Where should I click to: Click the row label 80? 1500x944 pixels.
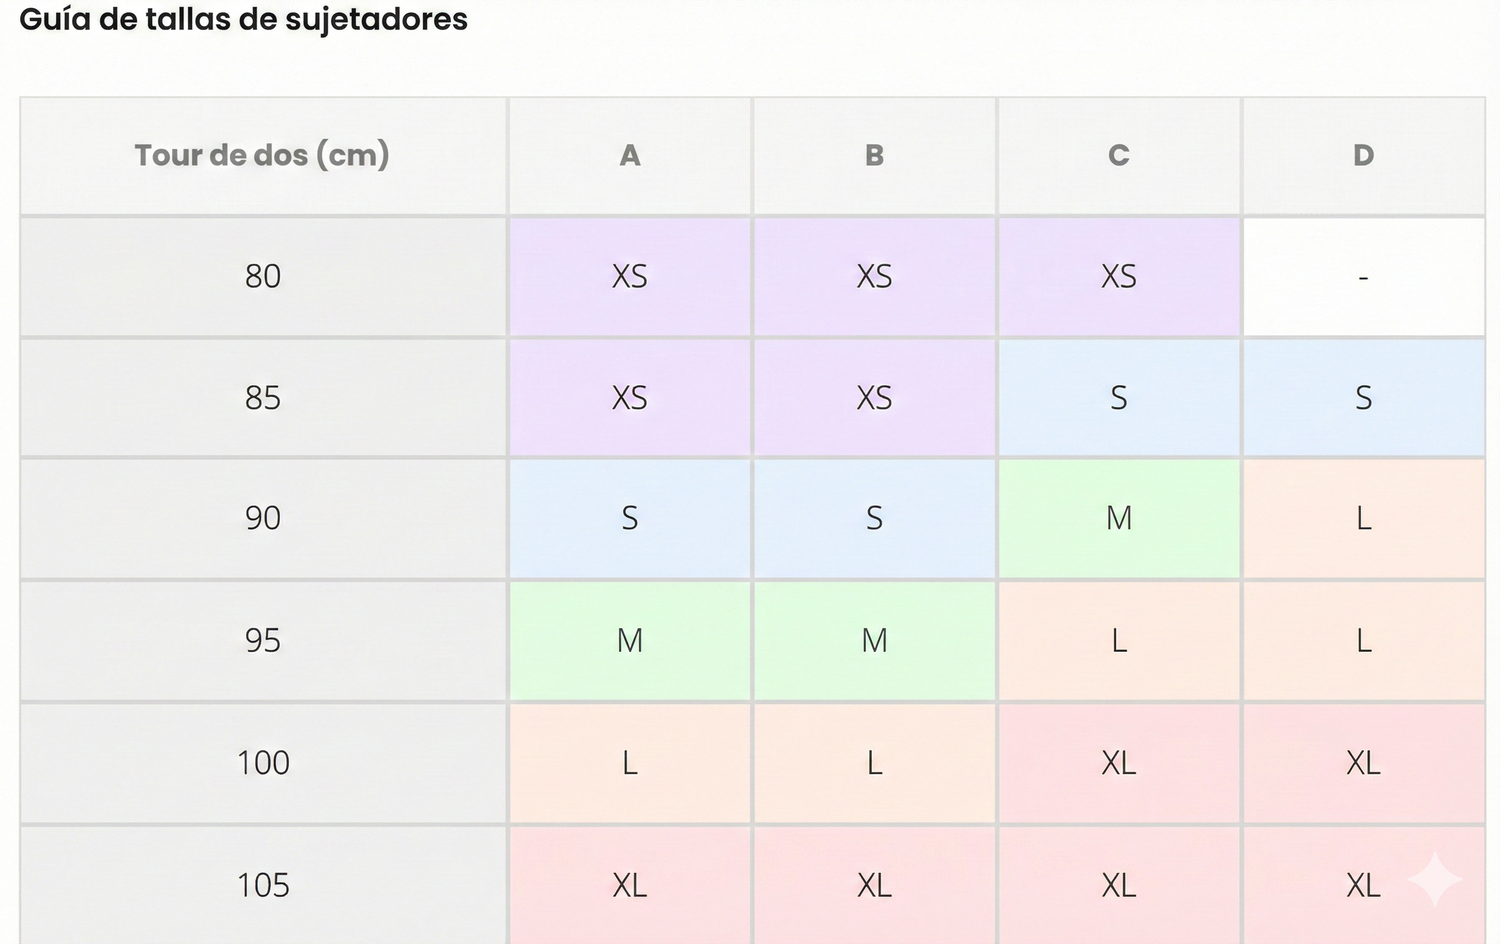point(263,277)
